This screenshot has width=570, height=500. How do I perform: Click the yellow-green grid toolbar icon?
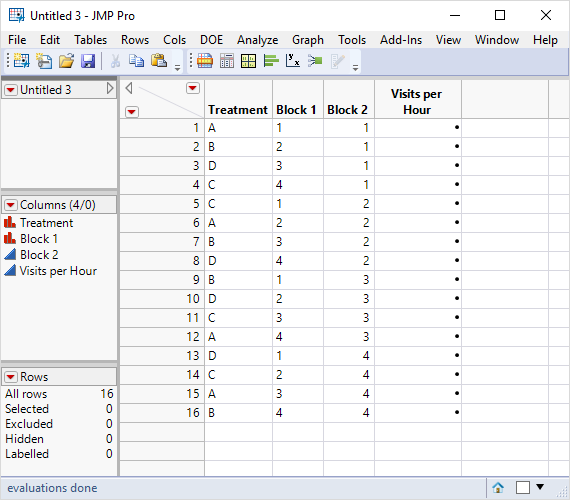pos(249,61)
